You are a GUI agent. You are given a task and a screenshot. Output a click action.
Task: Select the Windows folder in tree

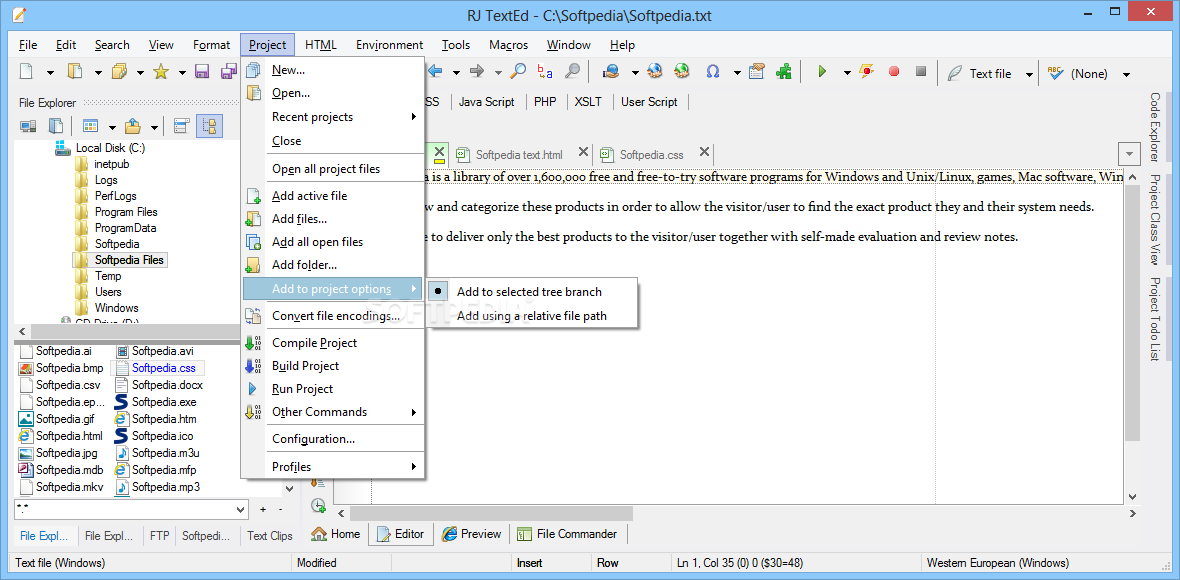116,308
